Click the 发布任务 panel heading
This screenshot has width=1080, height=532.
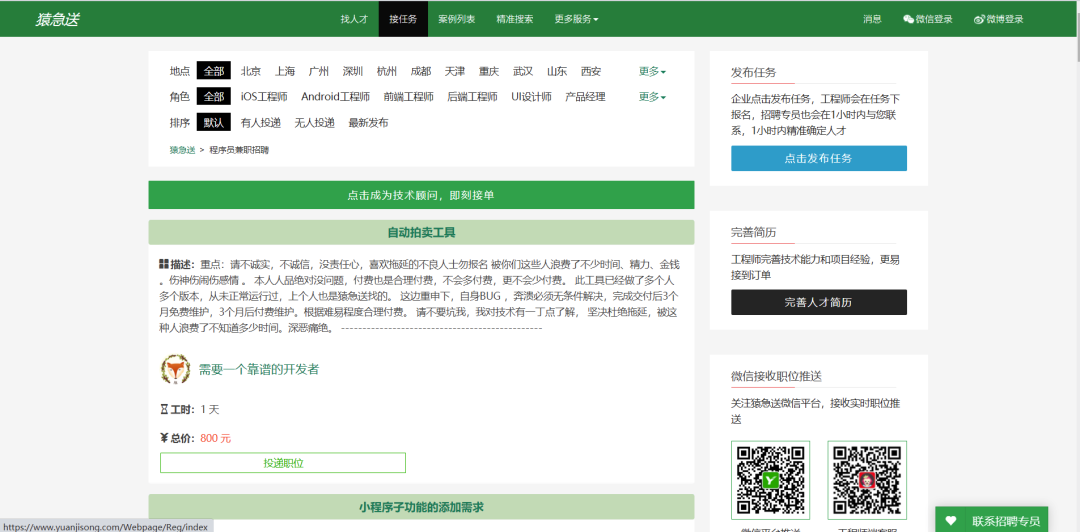tap(754, 72)
